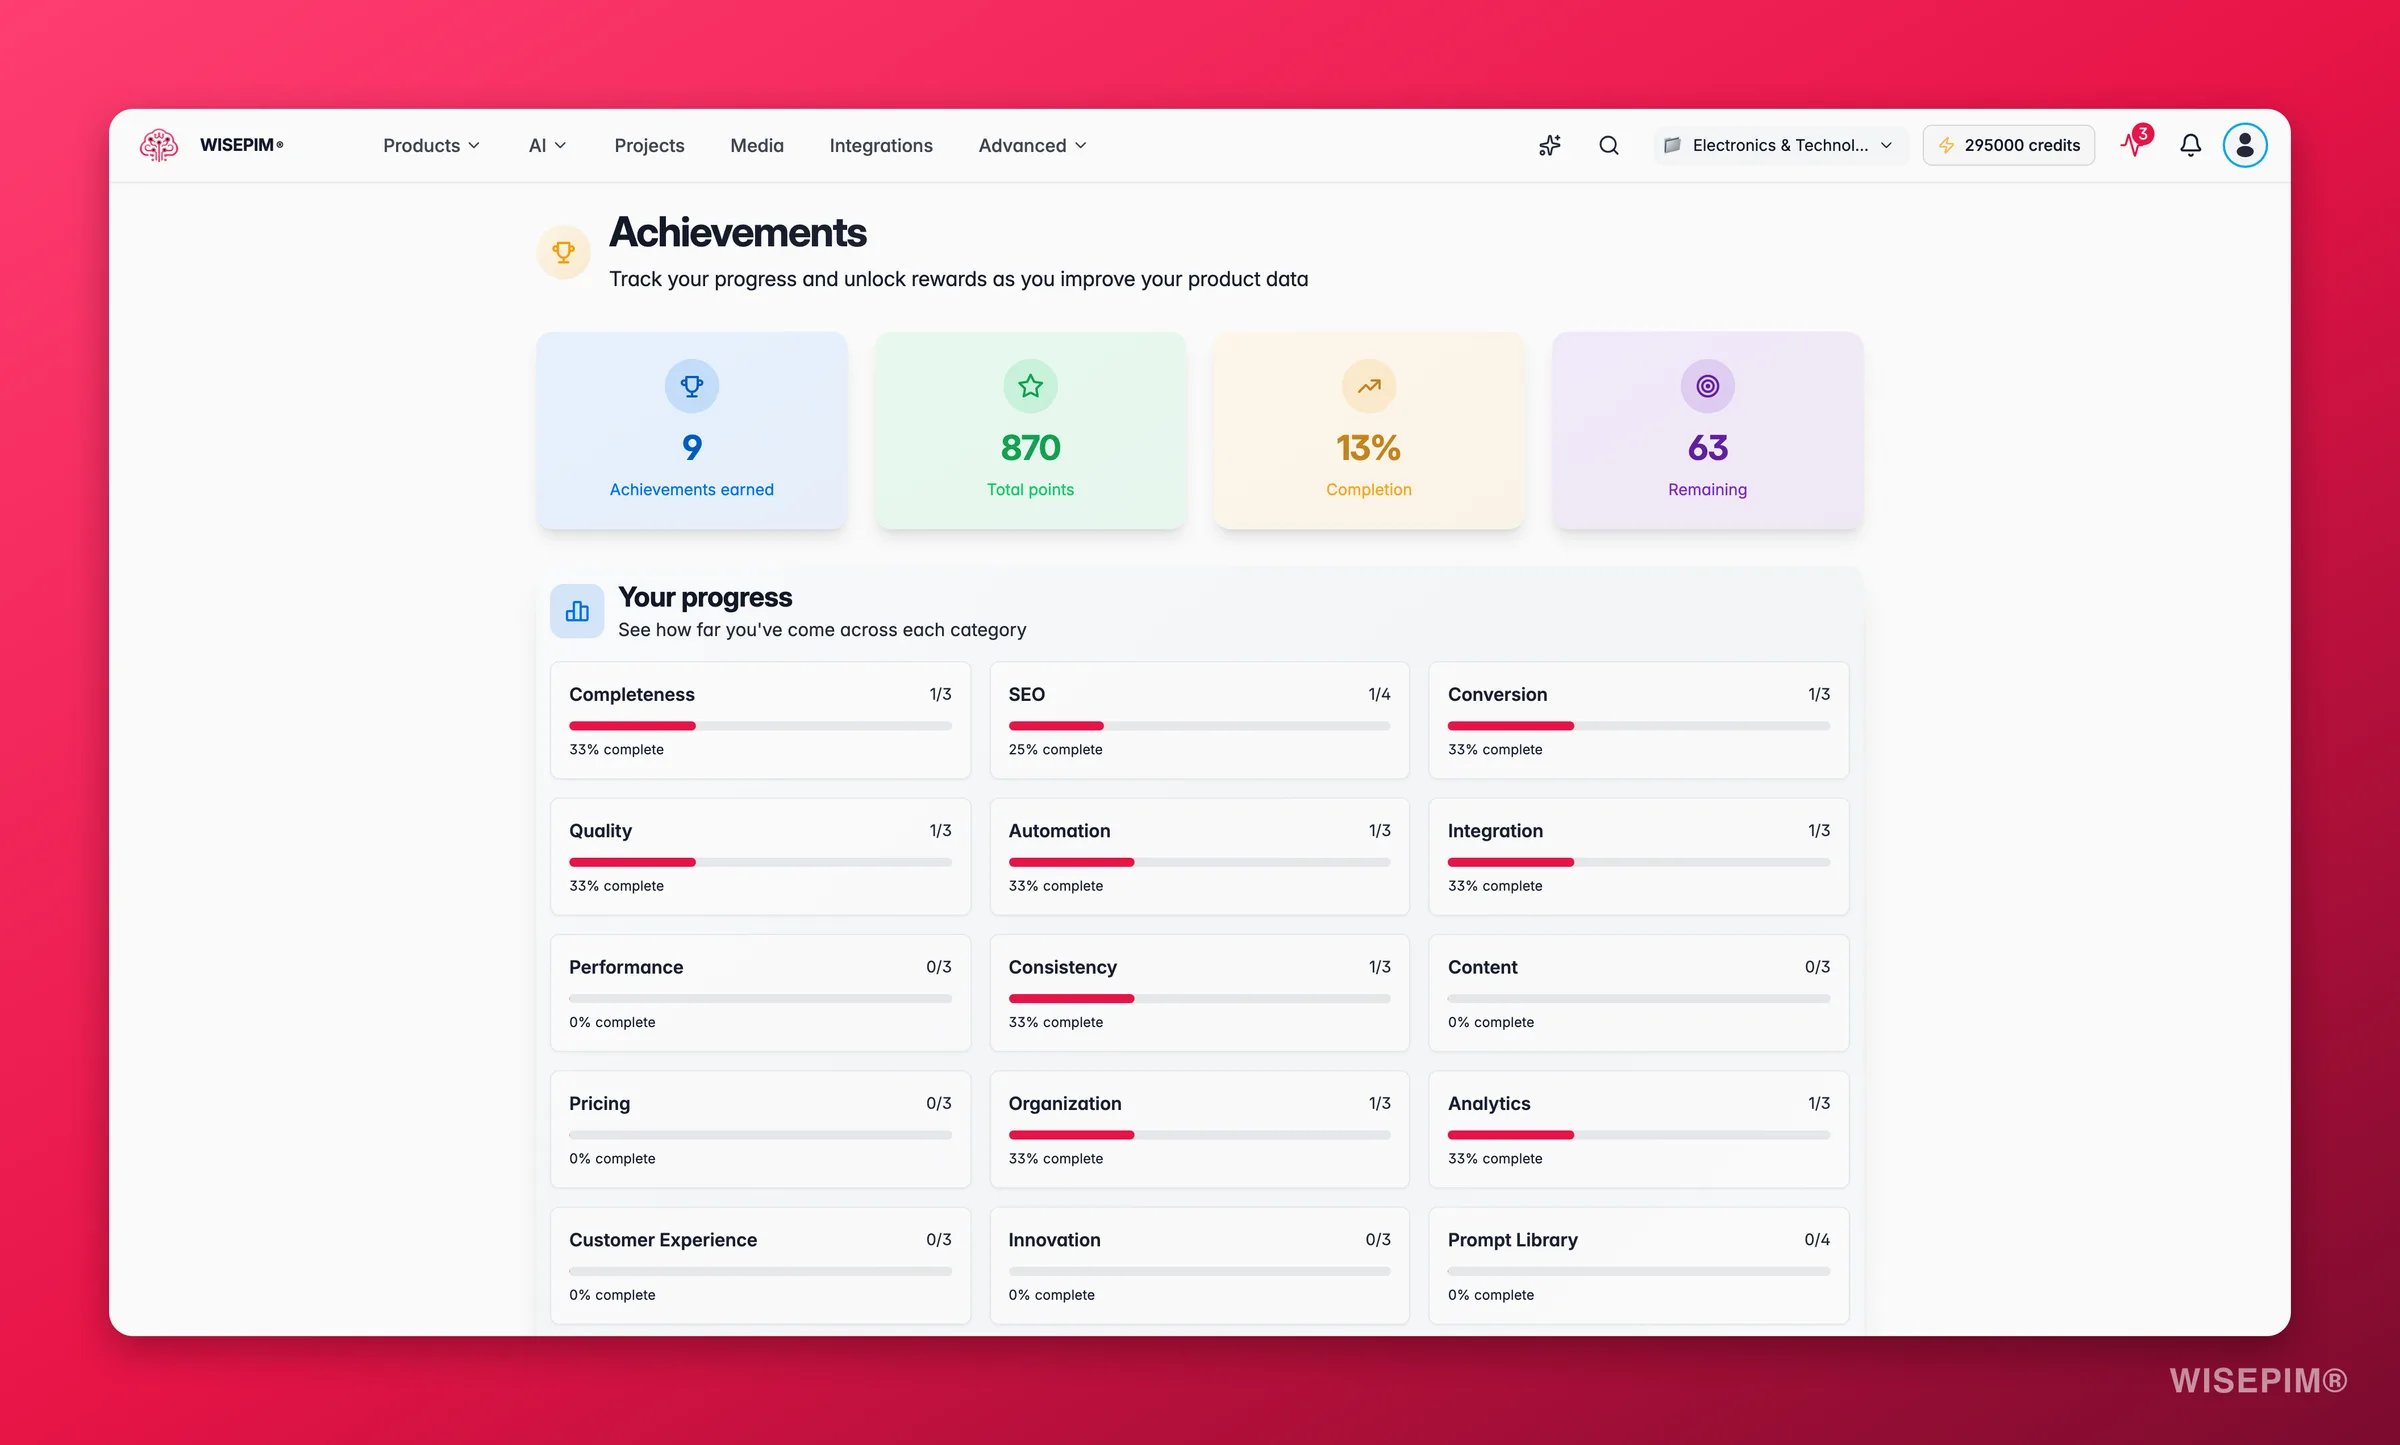Open the Pricing category card
2400x1445 pixels.
(x=760, y=1129)
